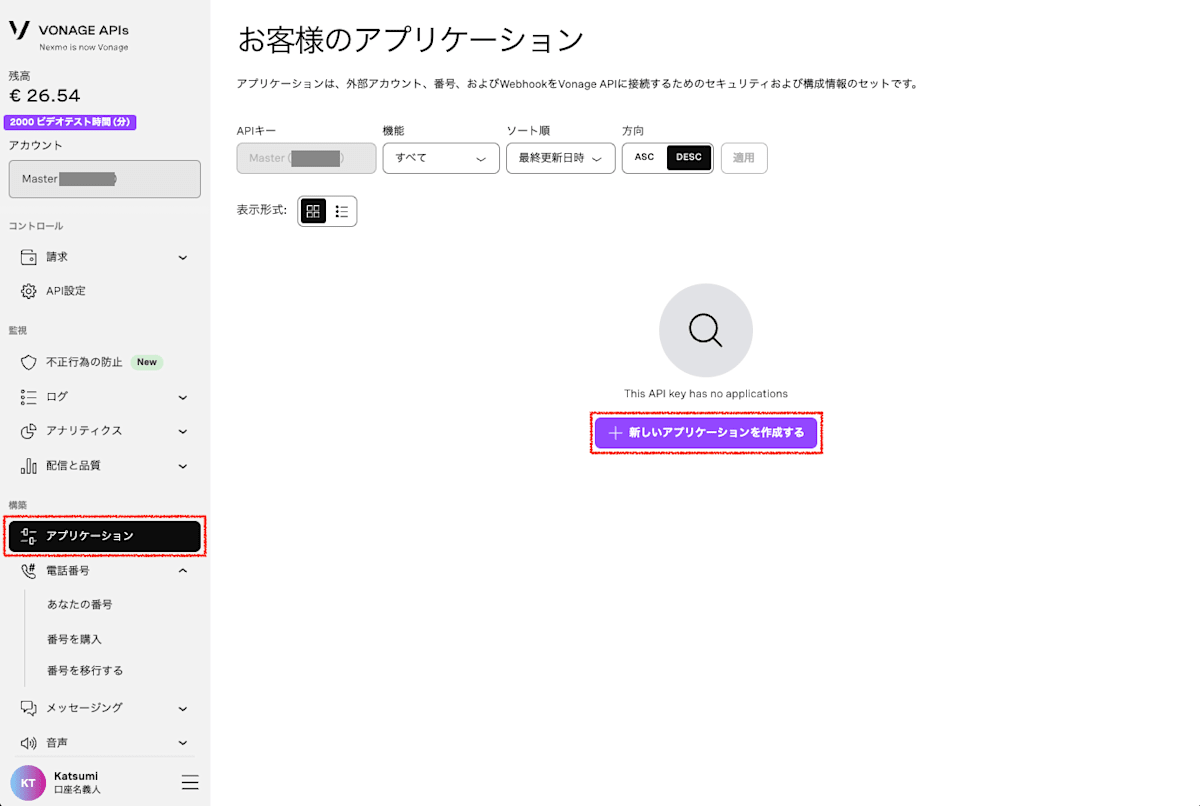Viewport: 1200px width, 806px height.
Task: Click the アプリケーション sidebar icon
Action: (29, 536)
